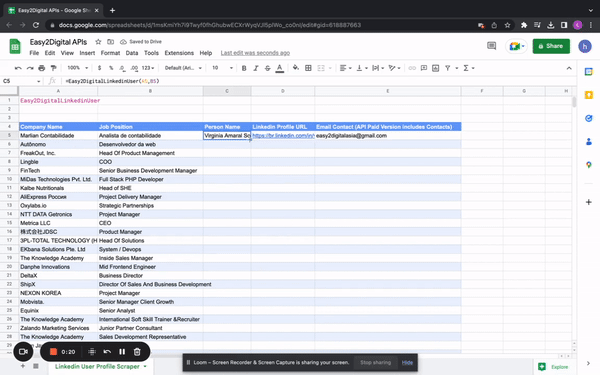Toggle strikethrough formatting
This screenshot has width=600, height=375.
[267, 68]
